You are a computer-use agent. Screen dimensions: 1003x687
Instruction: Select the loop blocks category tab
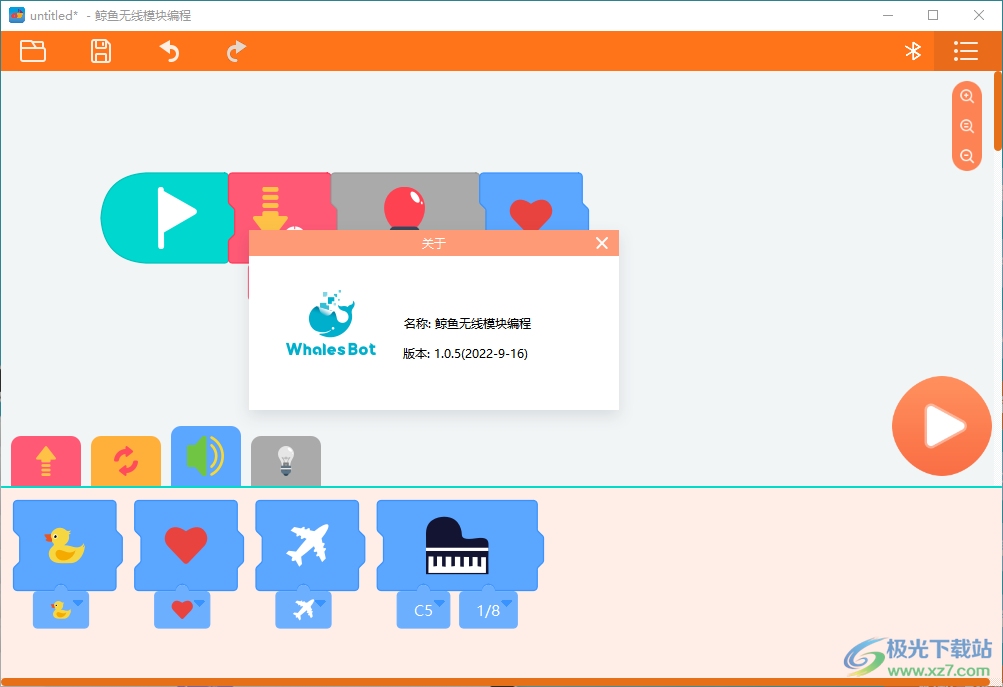[125, 460]
